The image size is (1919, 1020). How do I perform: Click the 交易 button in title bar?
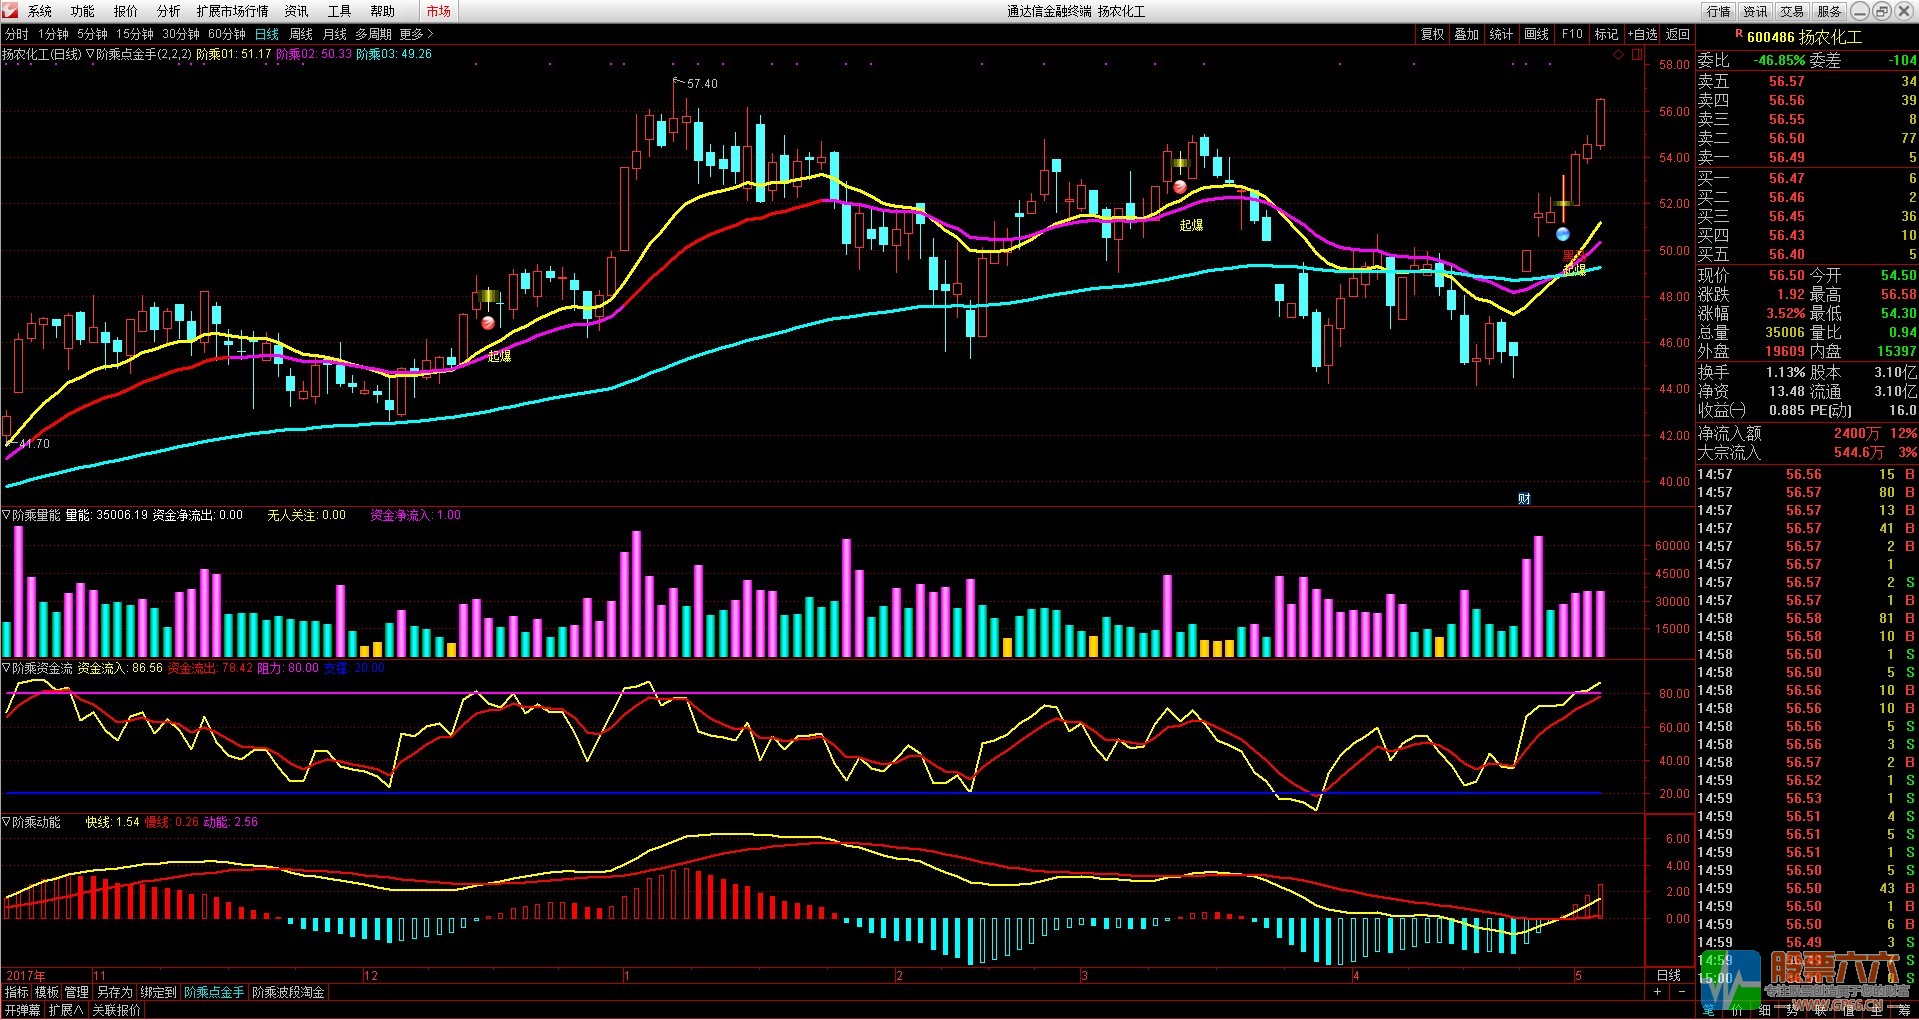[1791, 11]
